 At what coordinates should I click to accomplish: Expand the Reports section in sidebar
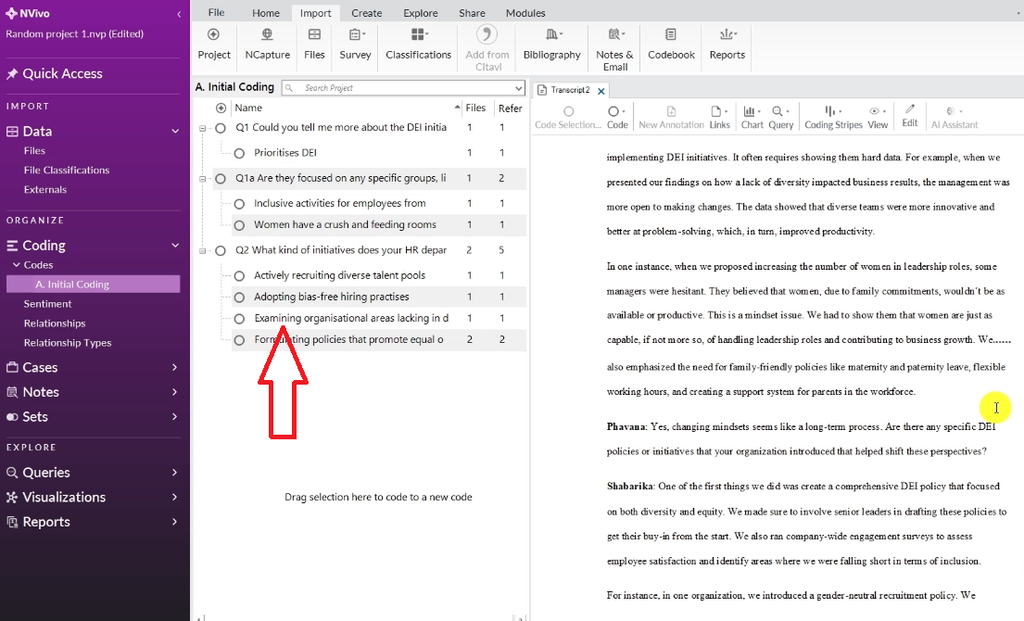point(174,522)
